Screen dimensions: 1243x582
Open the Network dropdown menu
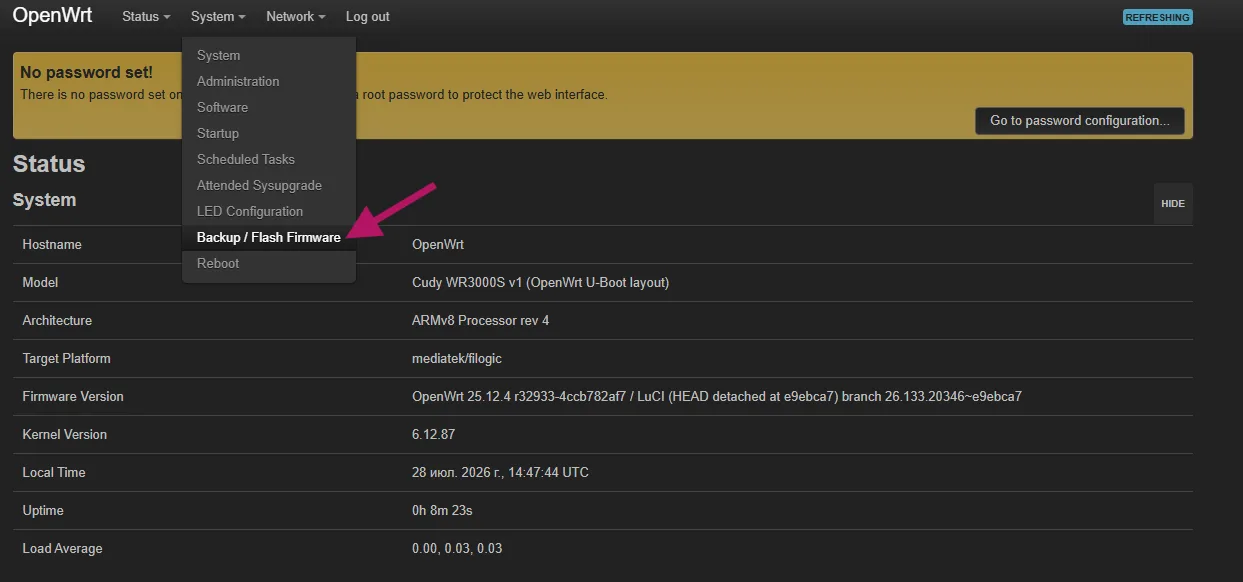pyautogui.click(x=296, y=17)
